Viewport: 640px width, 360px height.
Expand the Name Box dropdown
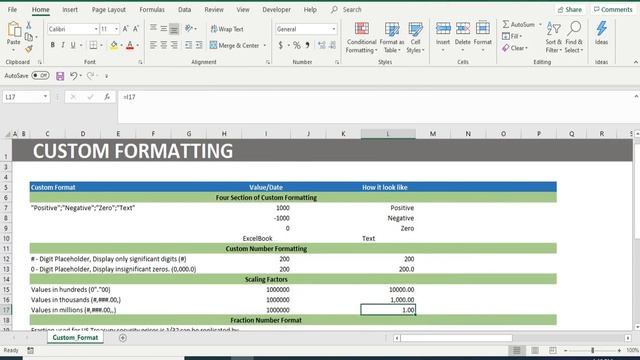click(x=45, y=97)
